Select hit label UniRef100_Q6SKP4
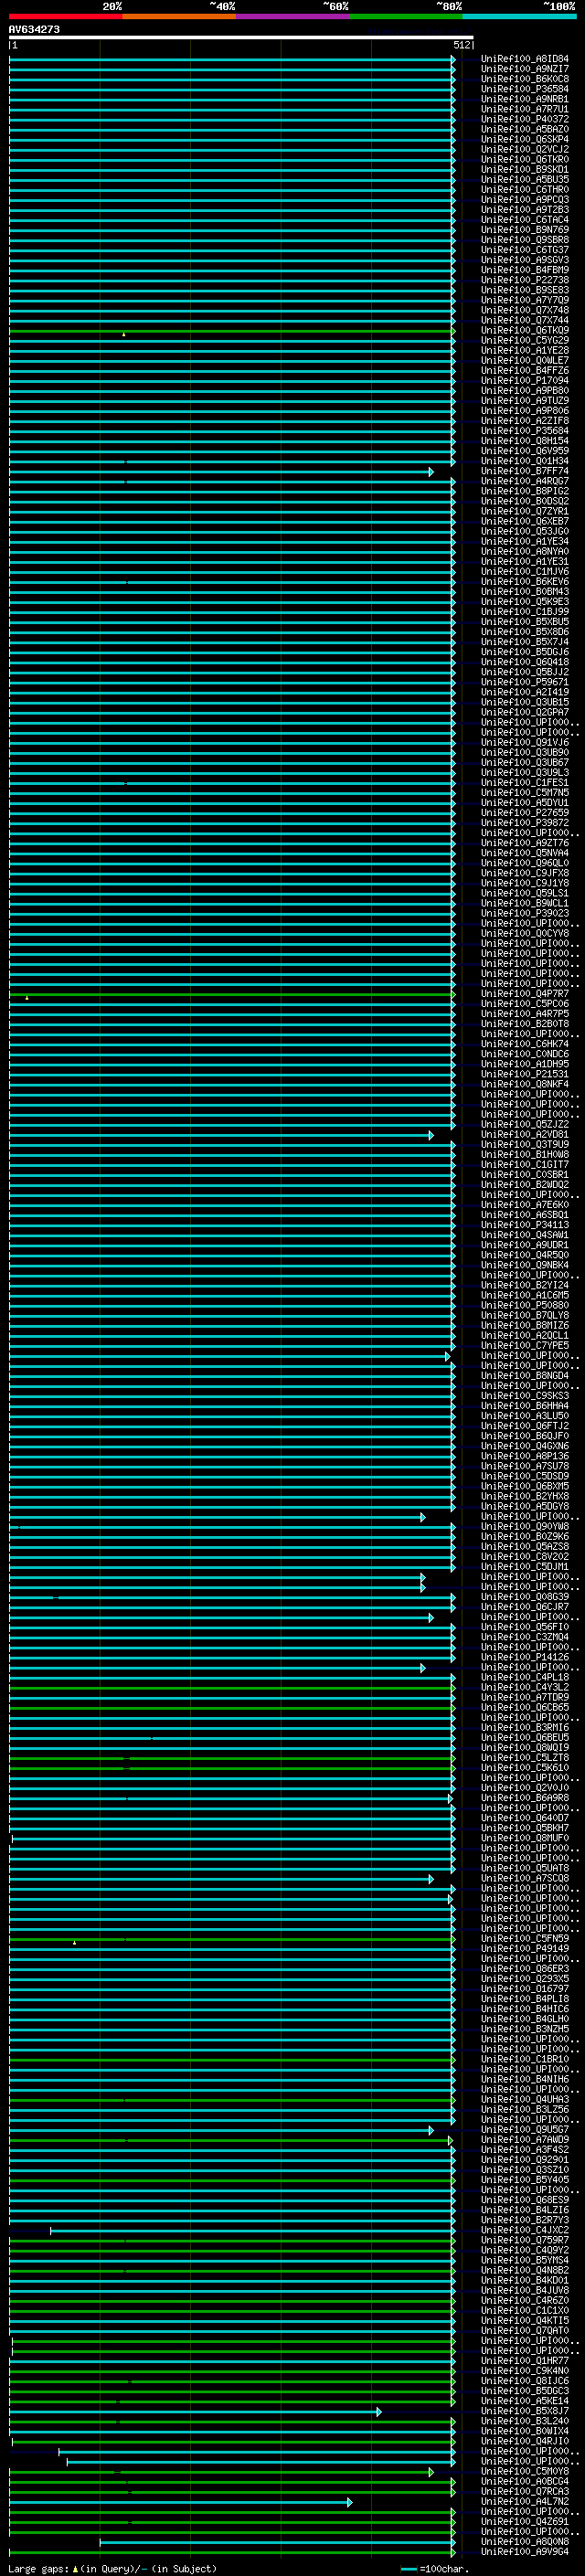Viewport: 585px width, 2576px height. coord(525,139)
